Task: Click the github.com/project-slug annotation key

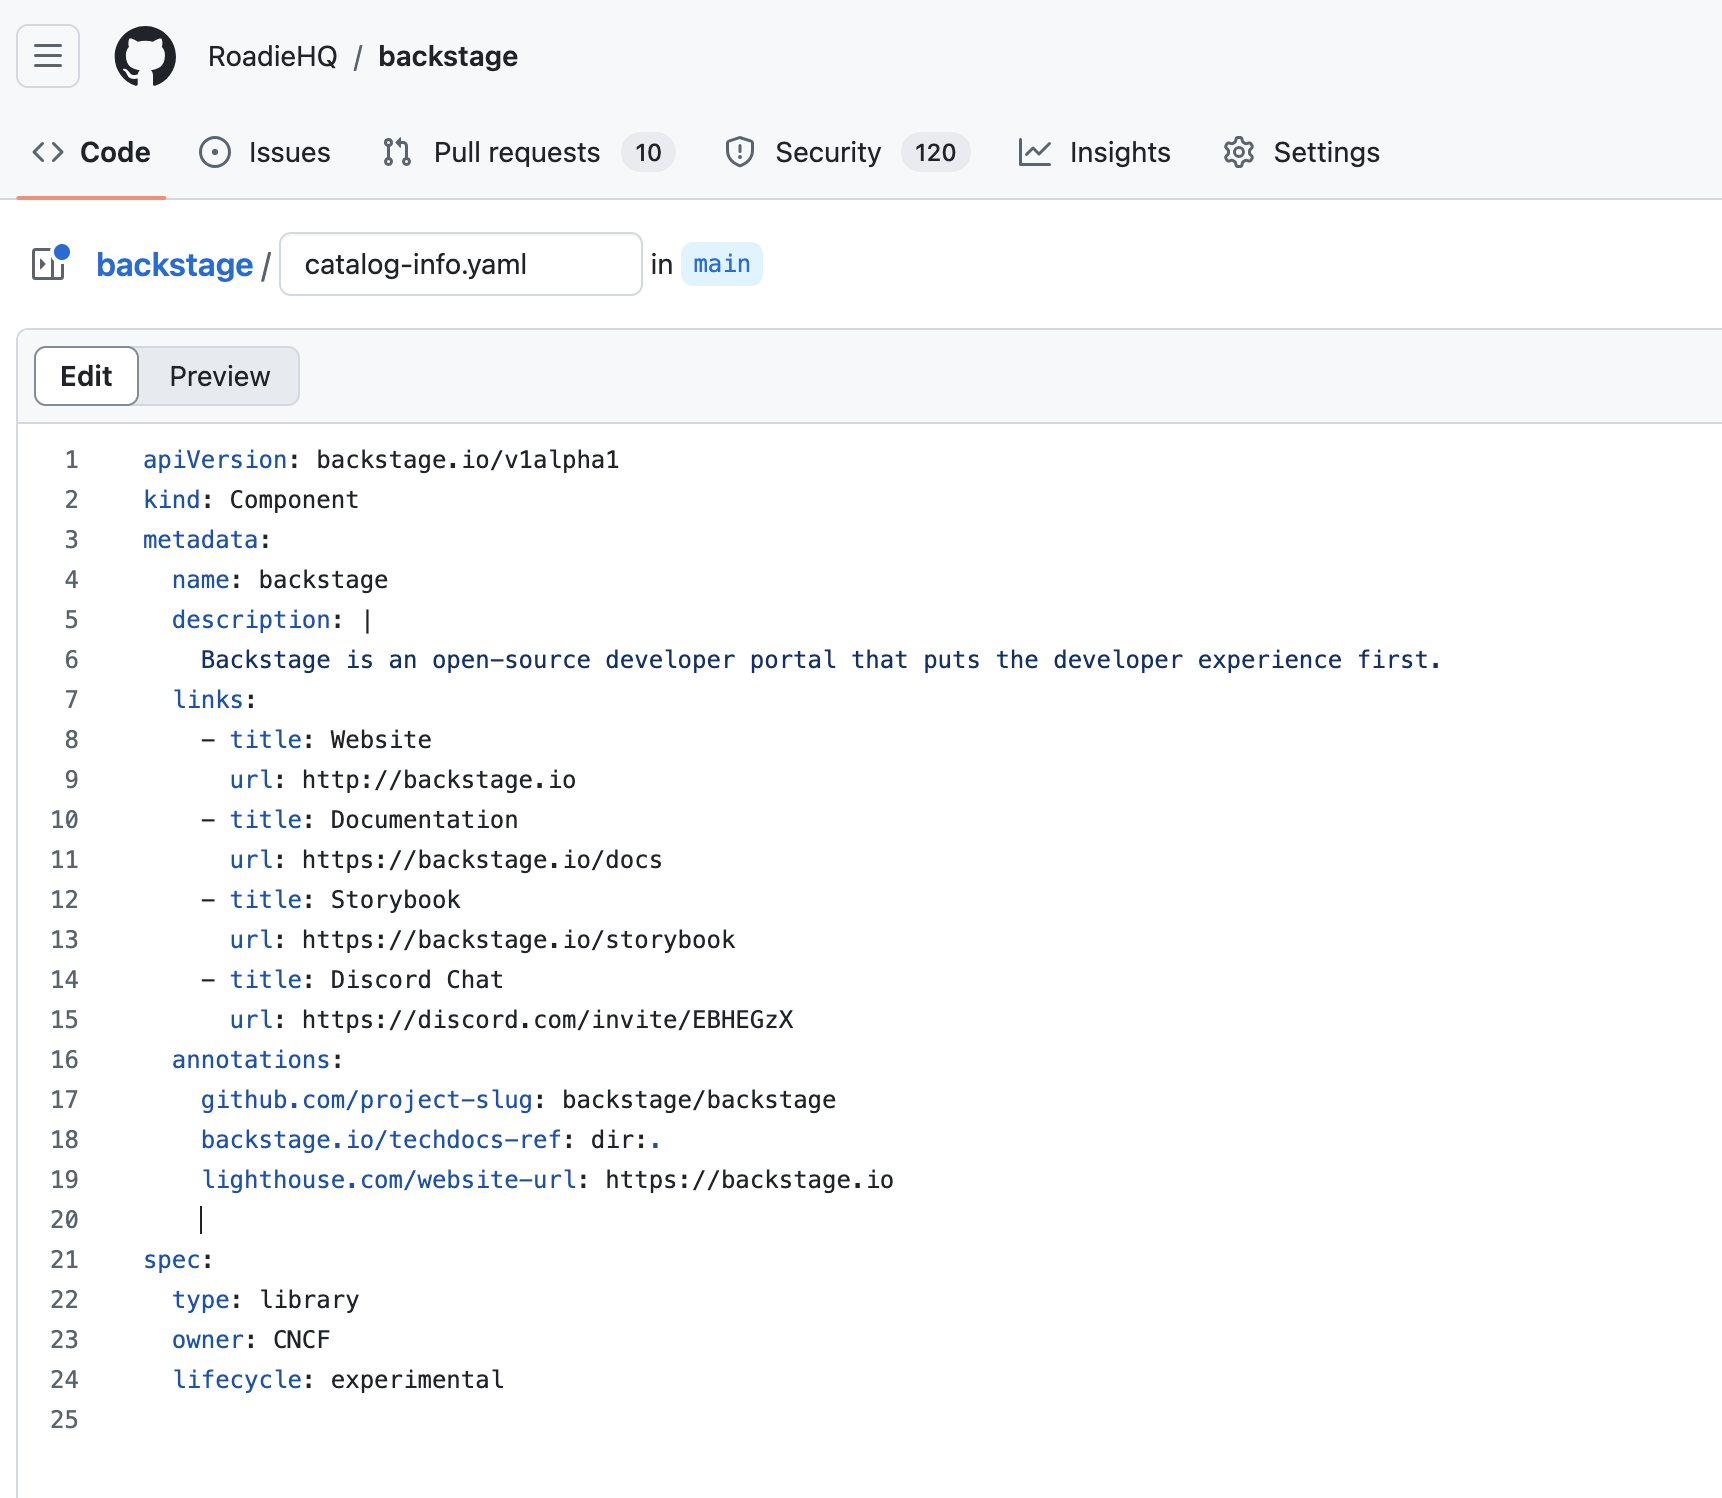Action: tap(367, 1100)
